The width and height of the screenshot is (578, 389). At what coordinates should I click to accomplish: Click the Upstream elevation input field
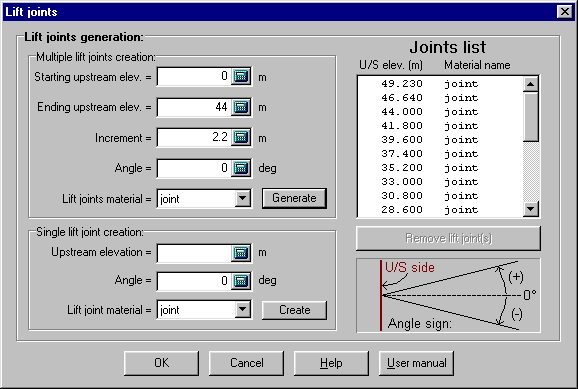(x=194, y=253)
